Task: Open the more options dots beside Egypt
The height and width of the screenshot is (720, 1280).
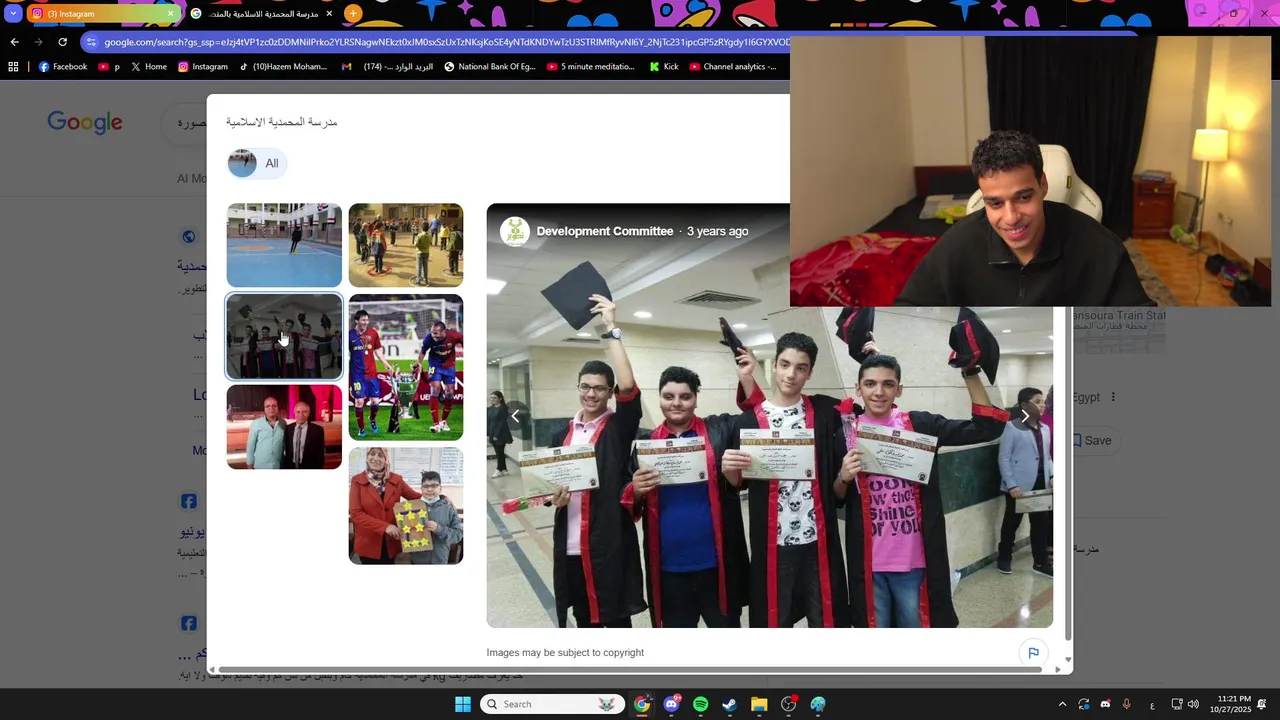Action: pyautogui.click(x=1113, y=397)
